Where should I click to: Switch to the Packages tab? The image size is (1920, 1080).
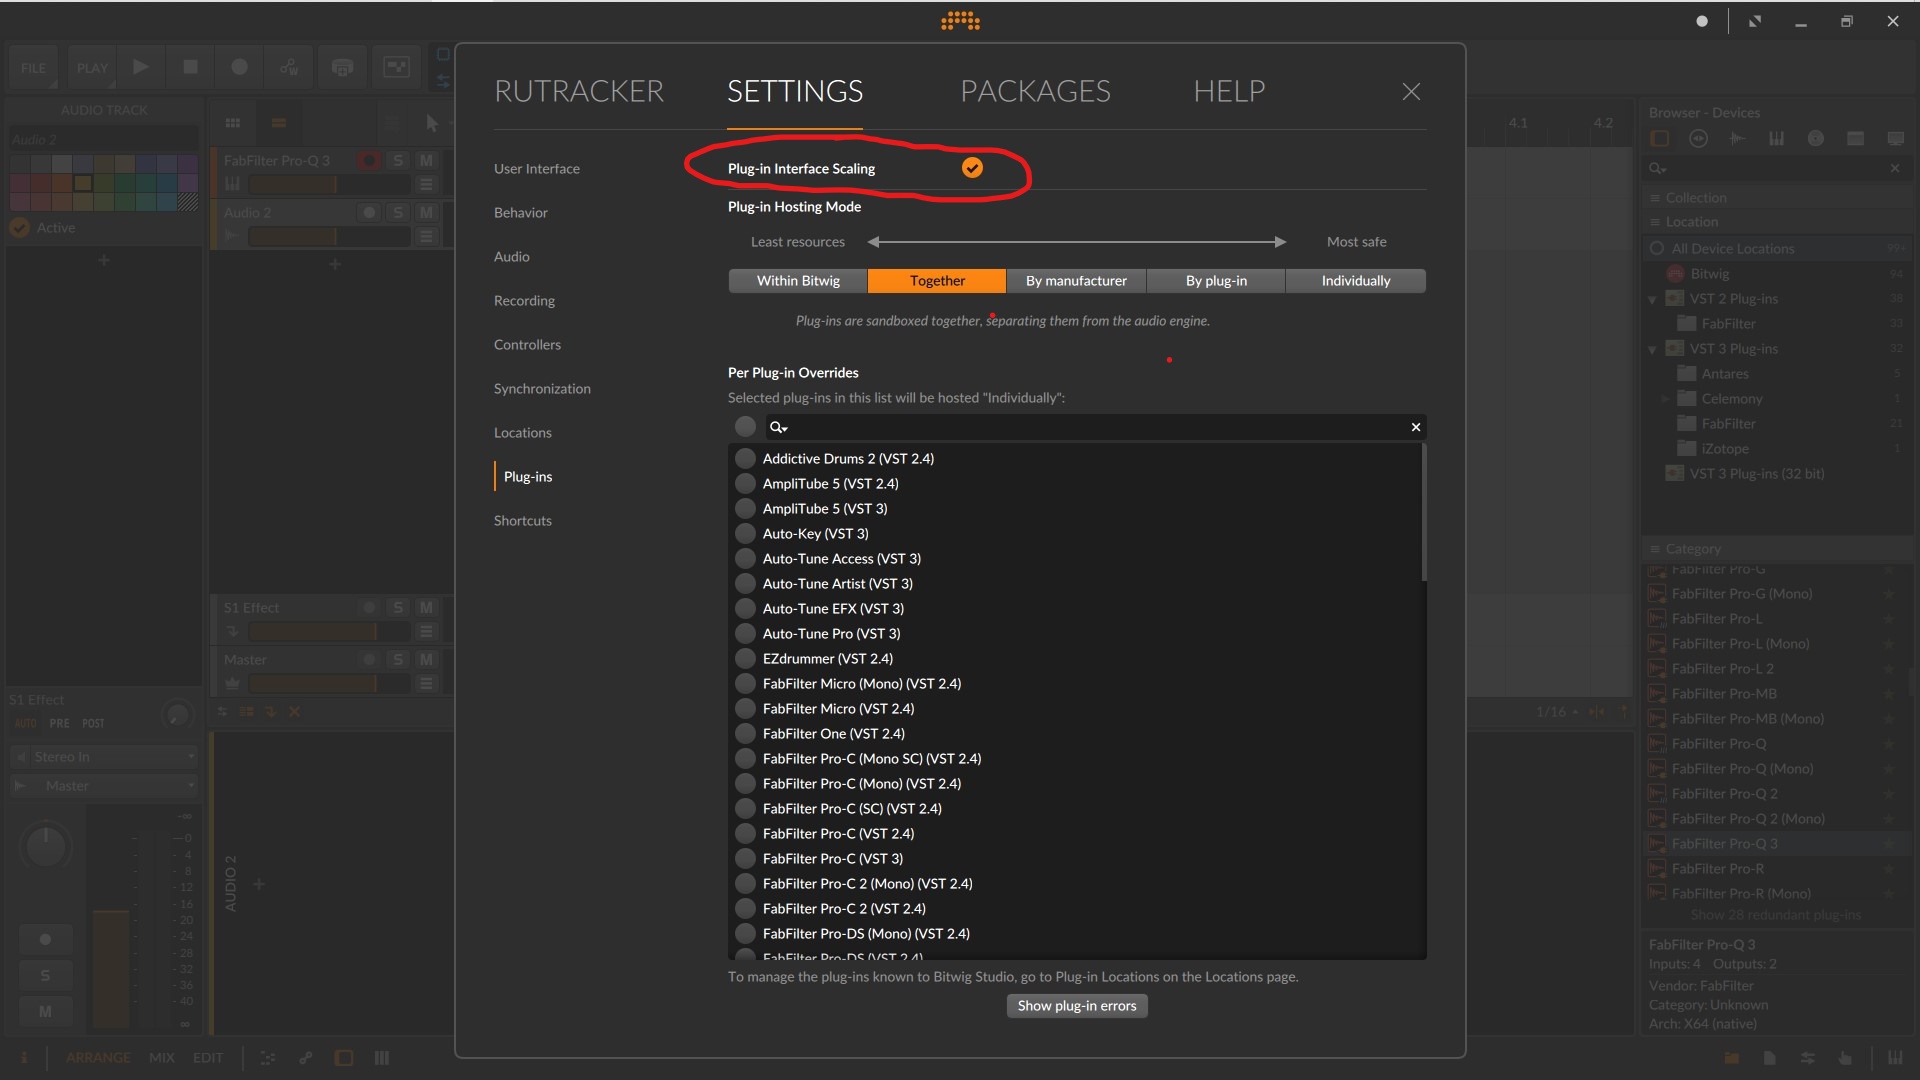click(x=1035, y=92)
